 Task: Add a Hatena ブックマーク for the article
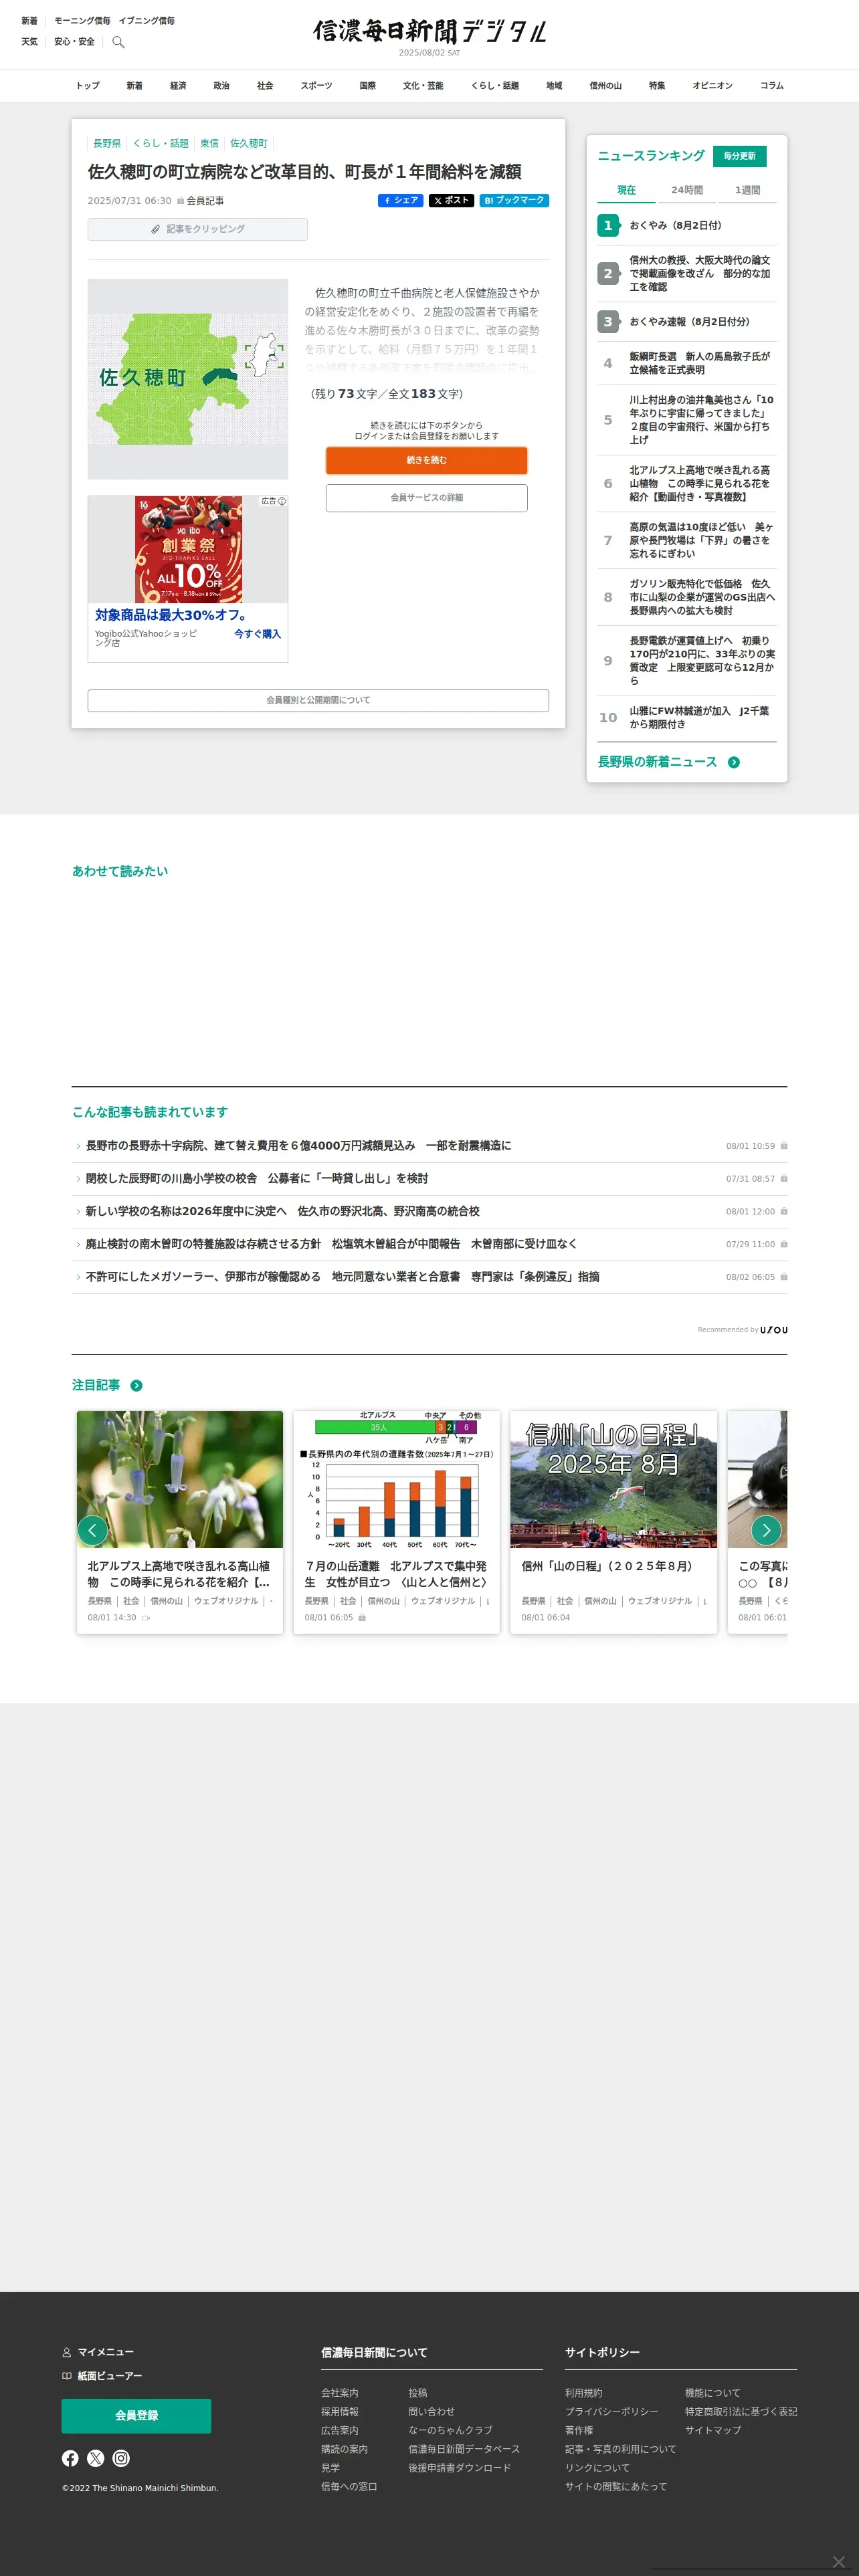pyautogui.click(x=514, y=200)
